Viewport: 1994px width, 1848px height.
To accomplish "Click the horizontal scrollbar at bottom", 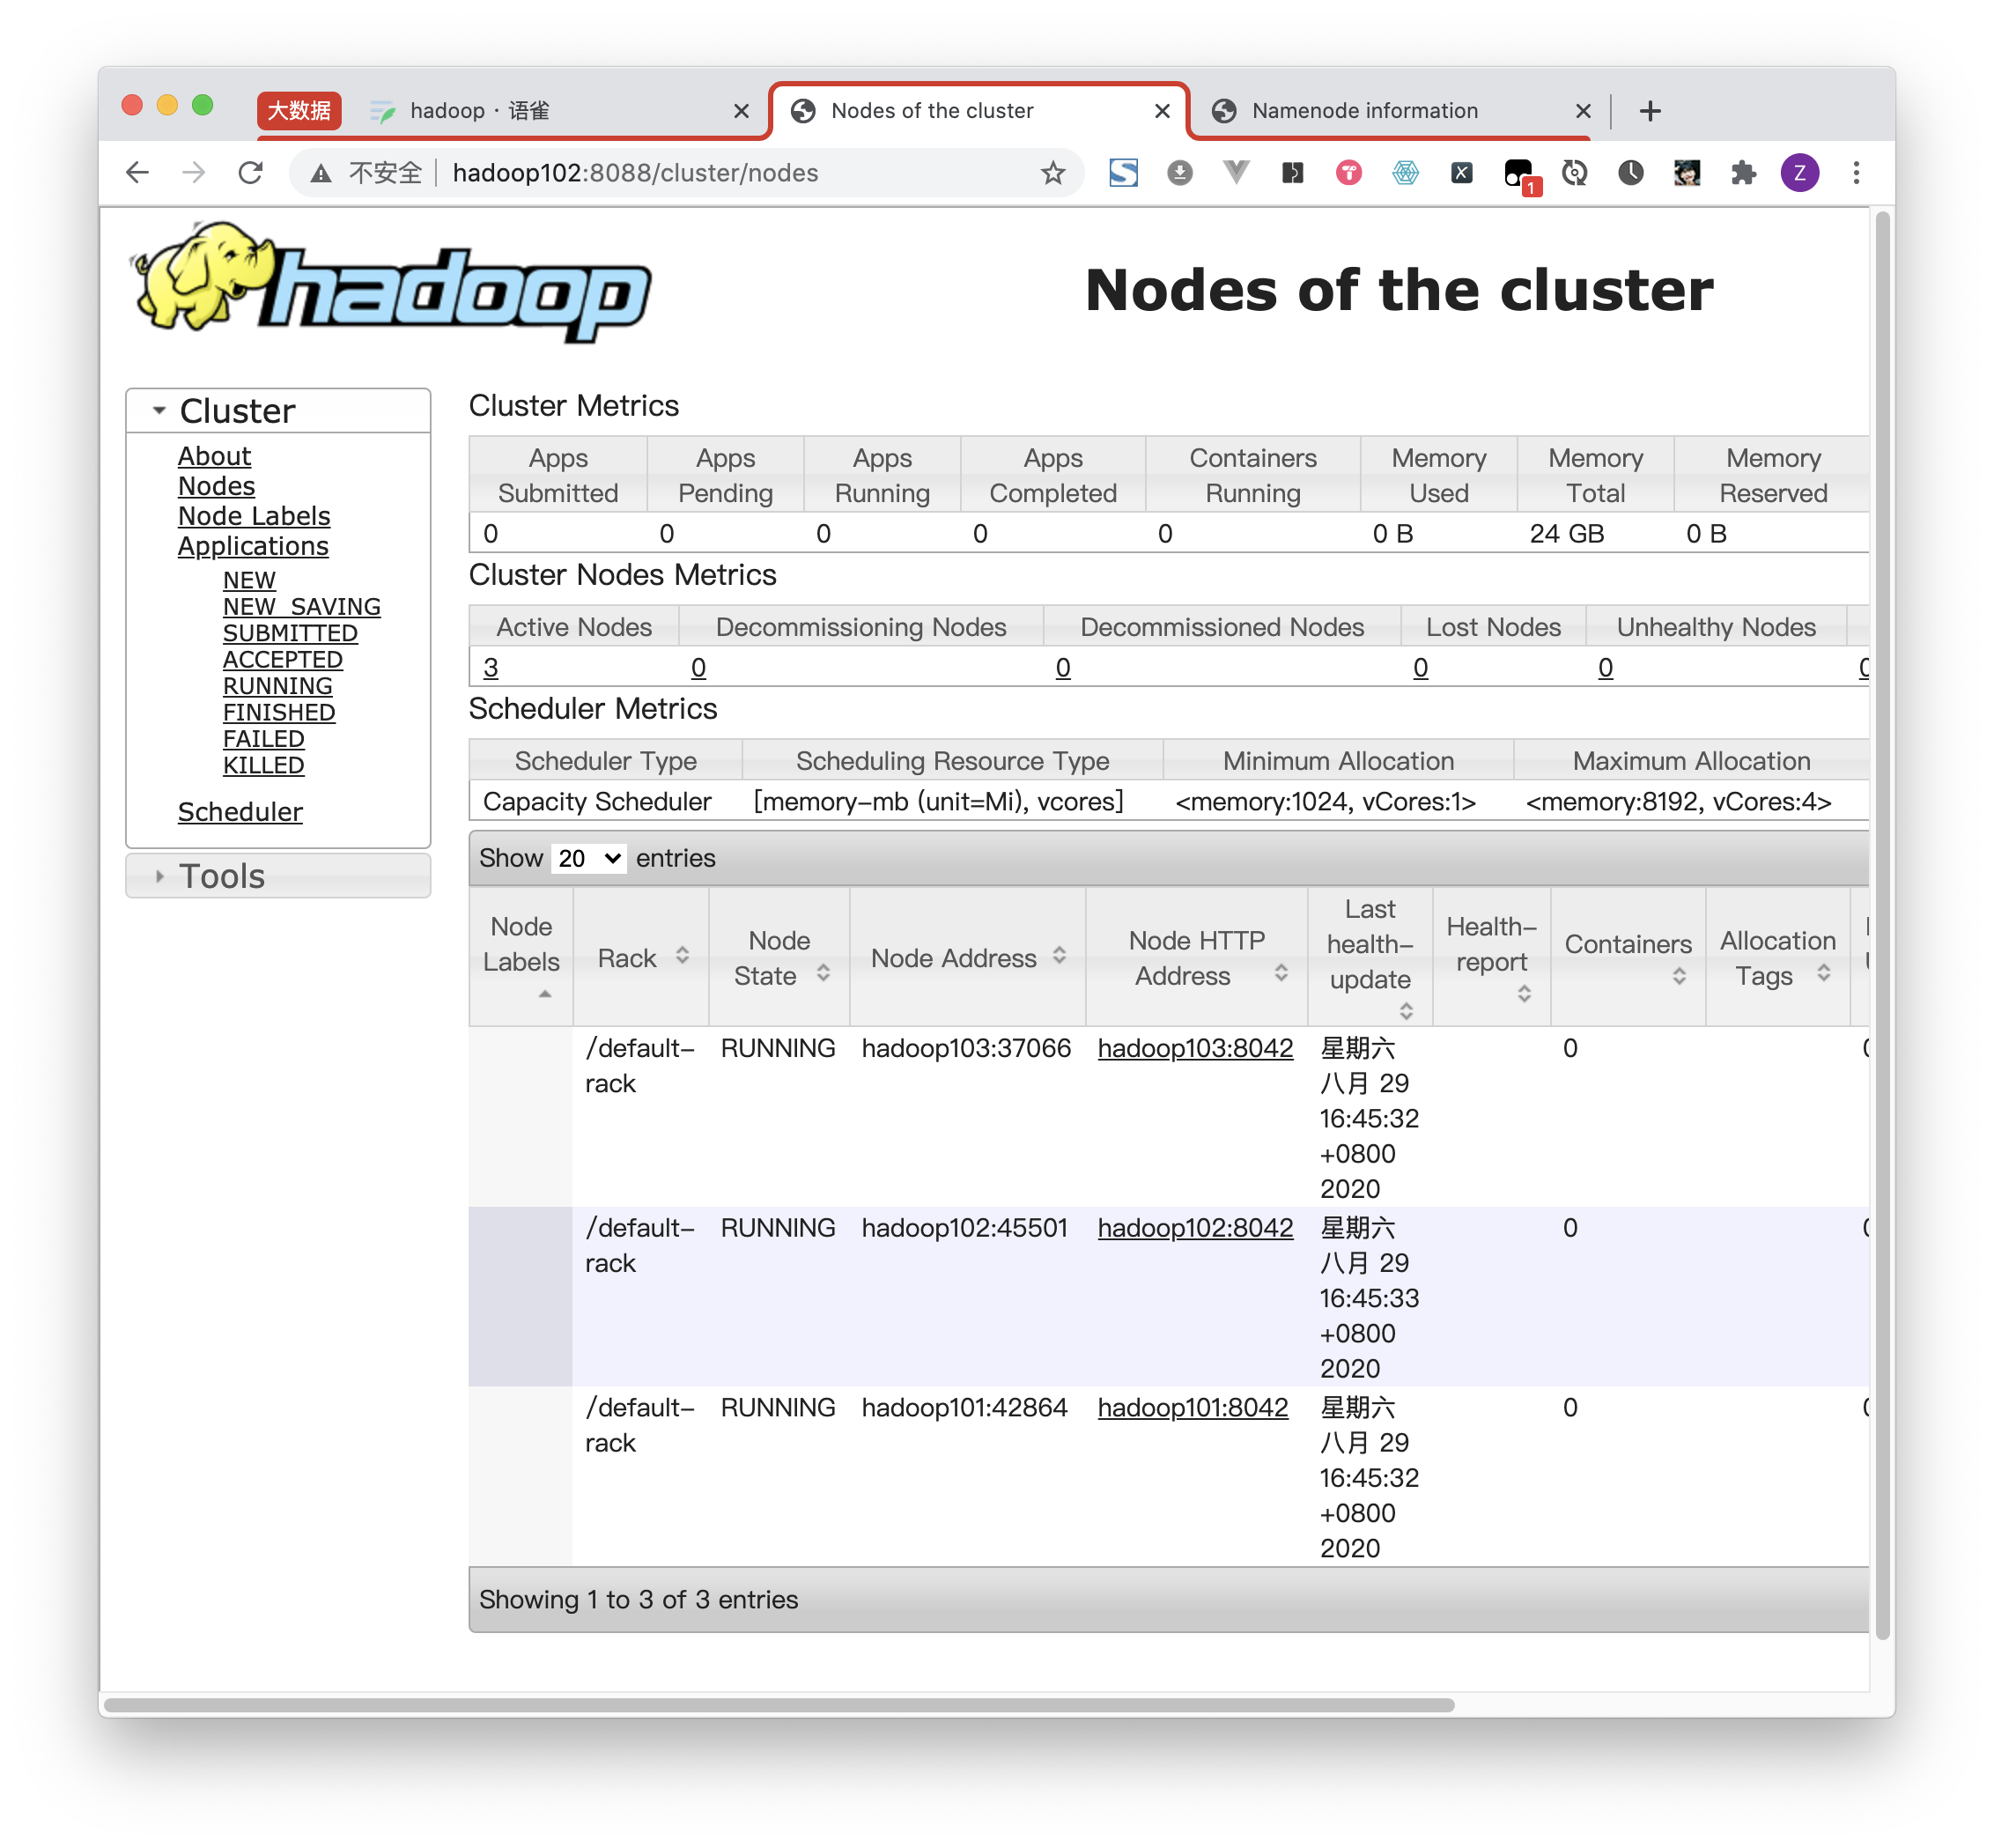I will point(780,1705).
